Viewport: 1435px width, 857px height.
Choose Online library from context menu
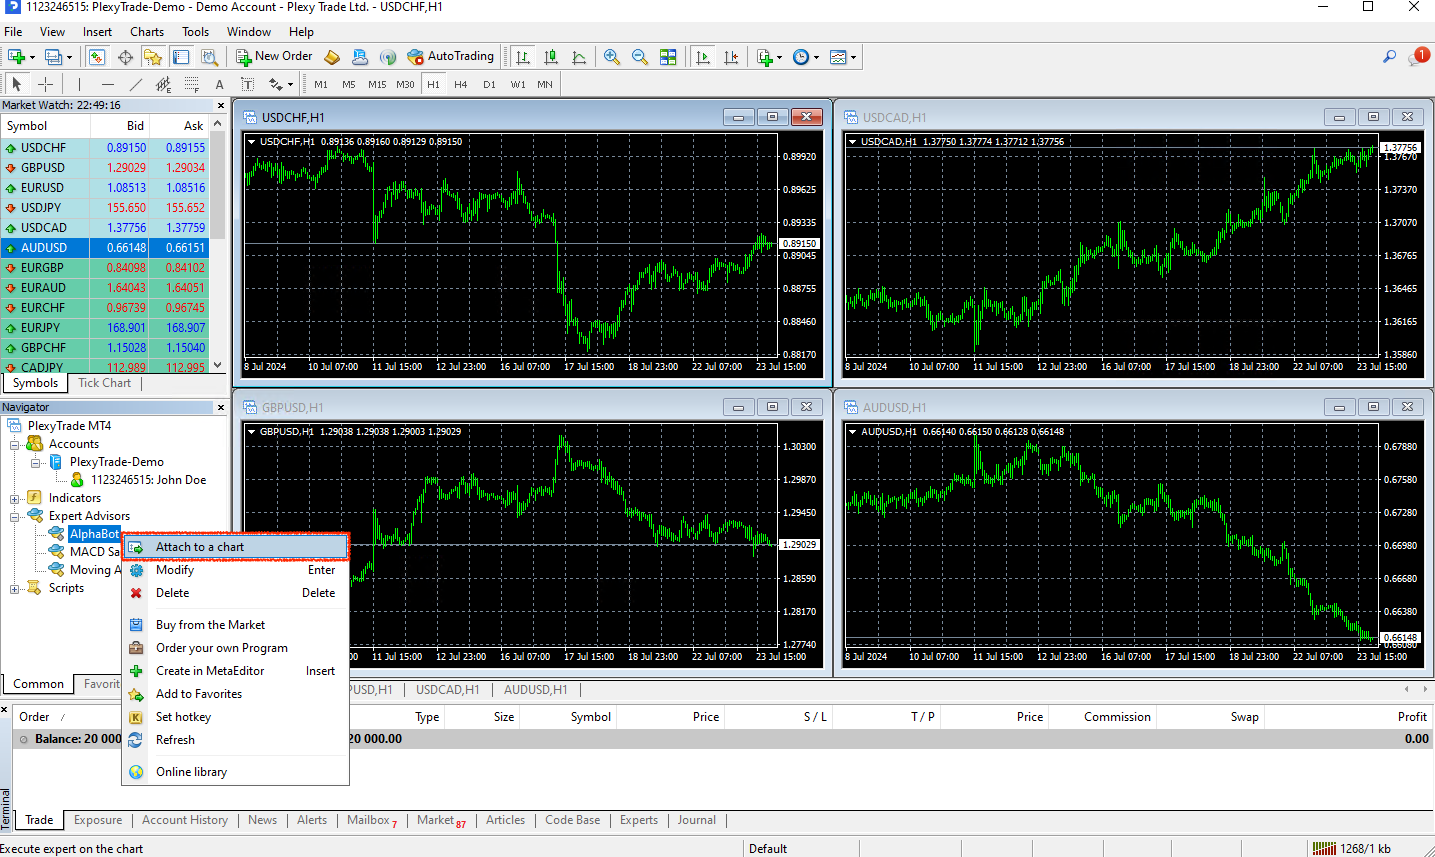[236, 772]
